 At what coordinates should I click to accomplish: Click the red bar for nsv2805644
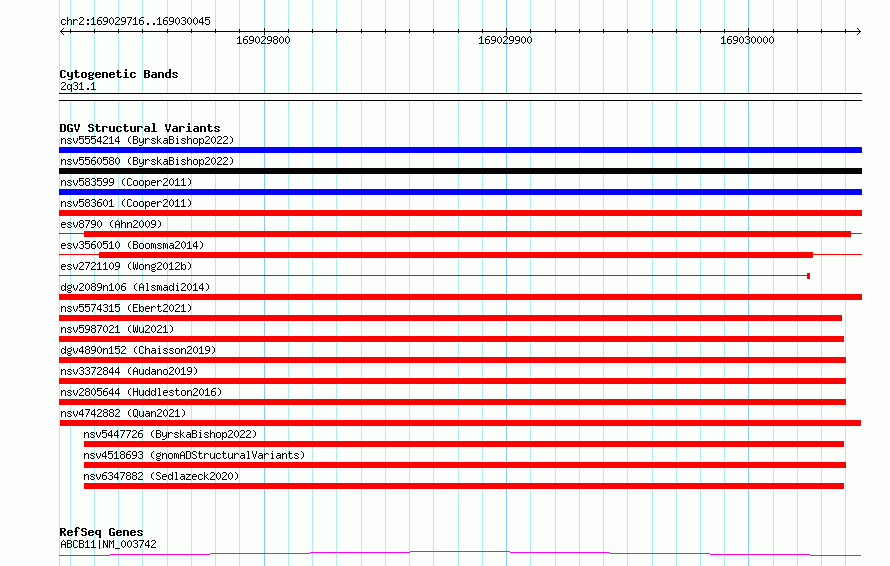click(x=452, y=402)
